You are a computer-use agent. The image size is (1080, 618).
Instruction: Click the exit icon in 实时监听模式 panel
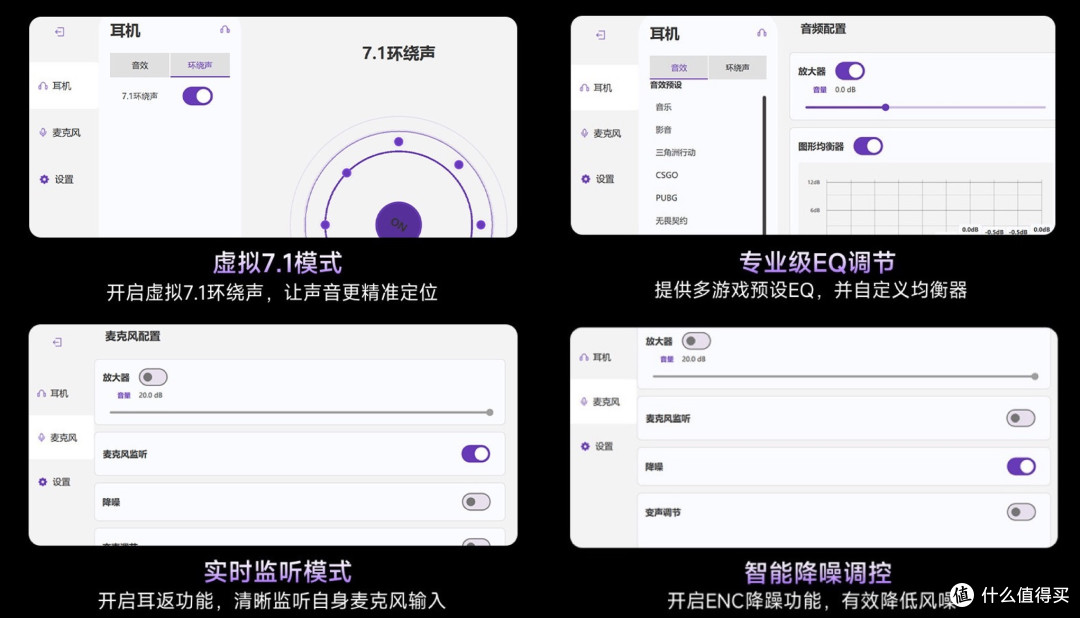(x=57, y=342)
